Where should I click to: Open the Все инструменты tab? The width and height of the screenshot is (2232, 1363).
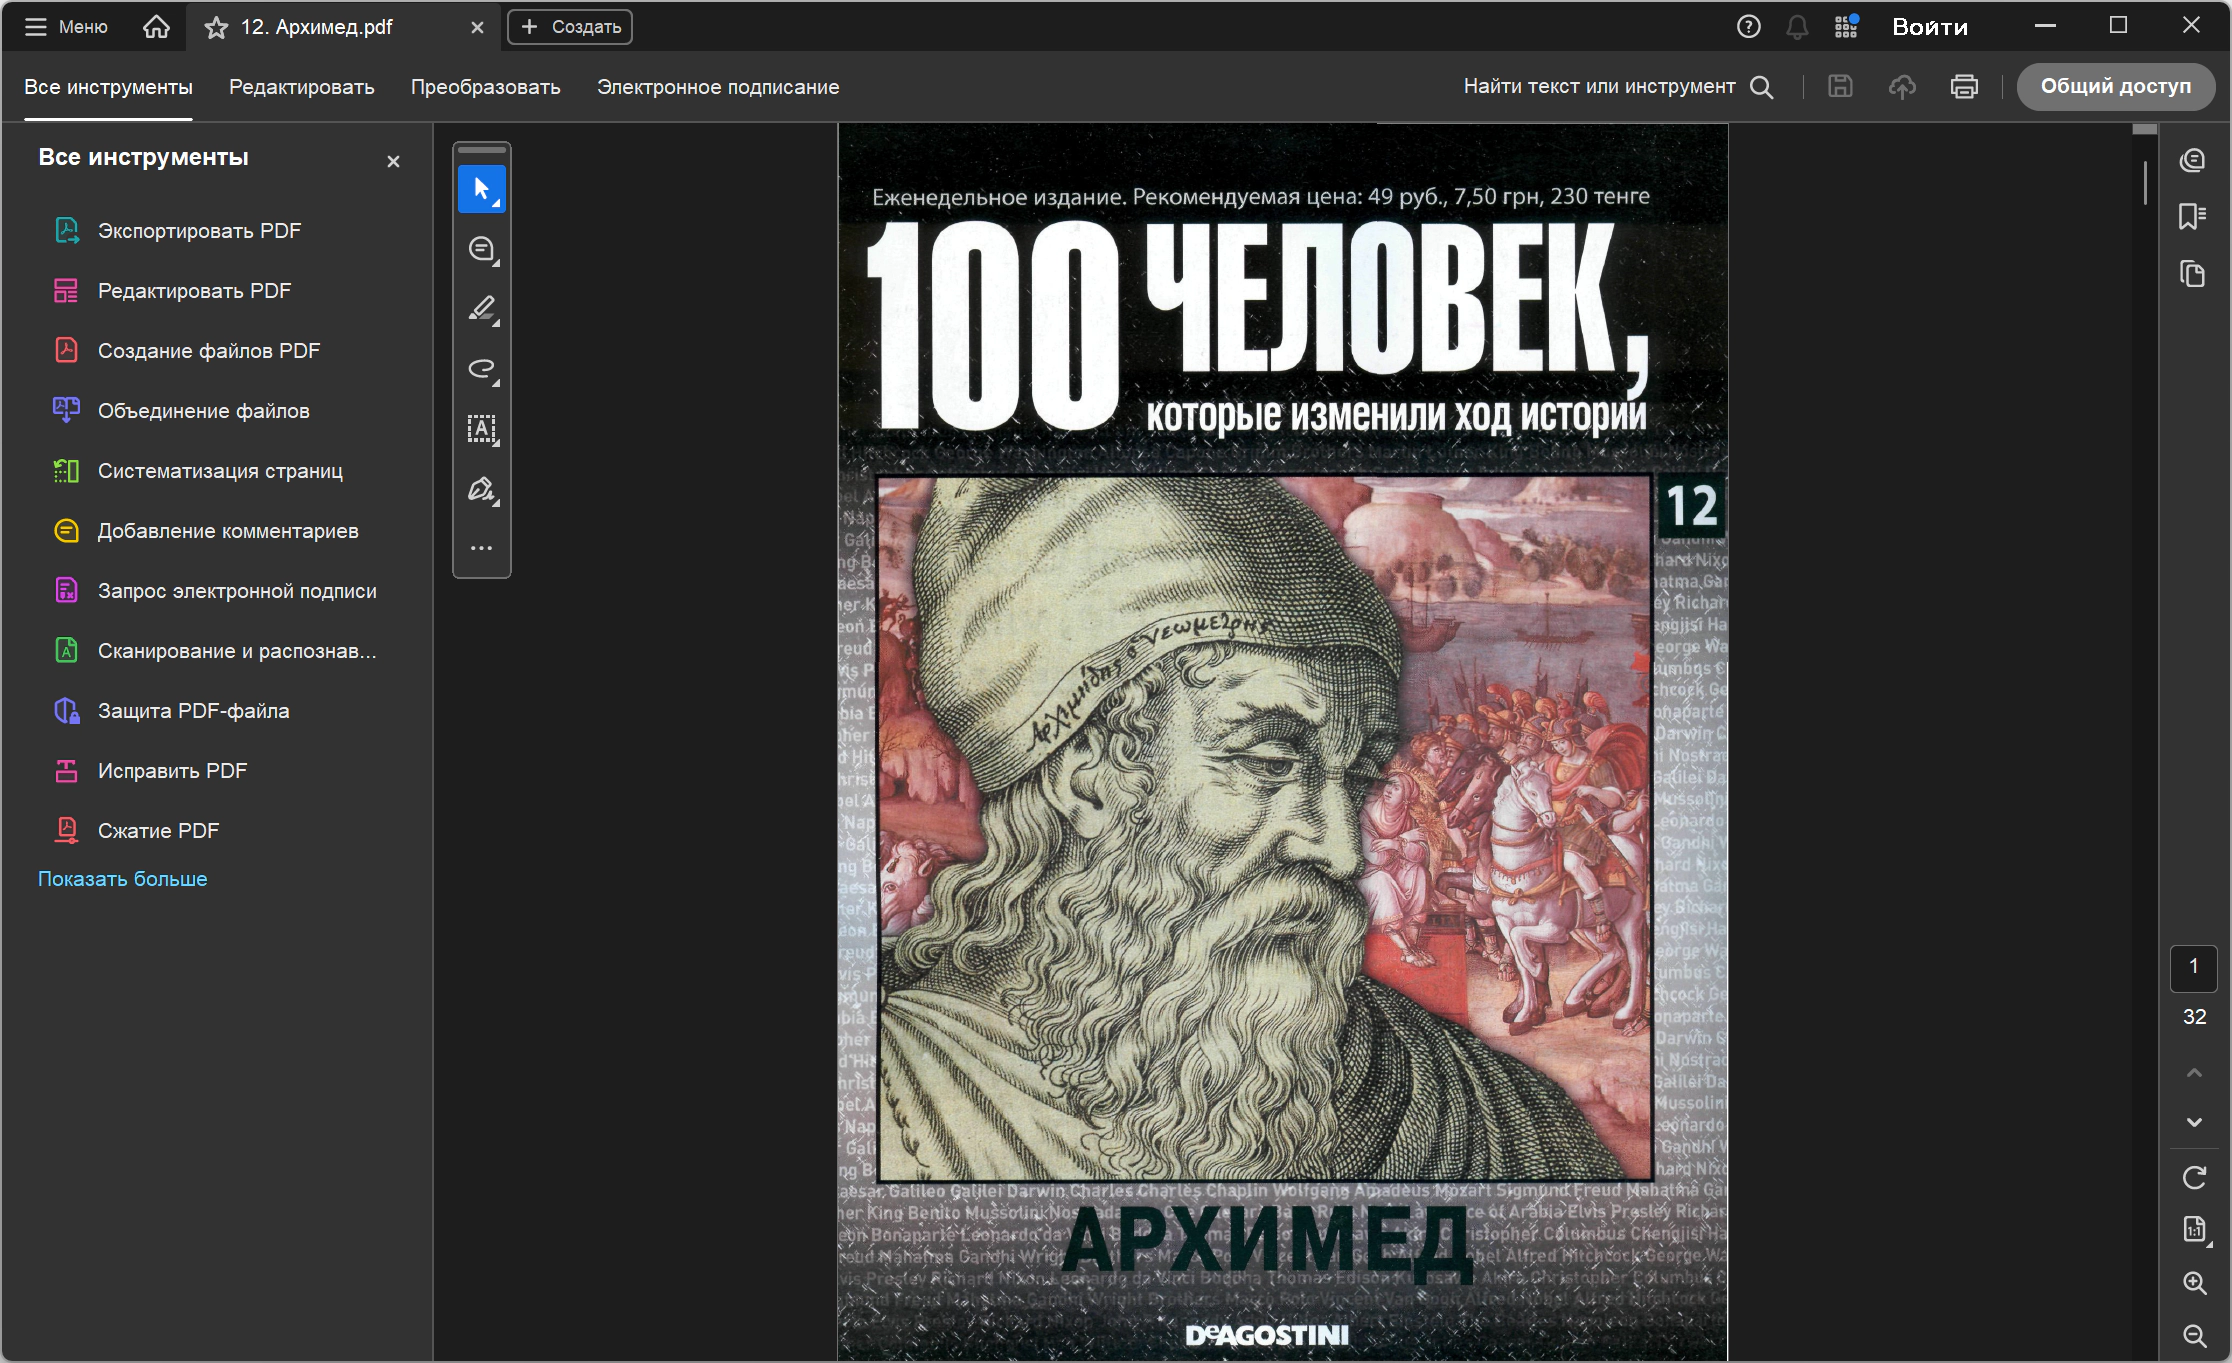click(108, 87)
